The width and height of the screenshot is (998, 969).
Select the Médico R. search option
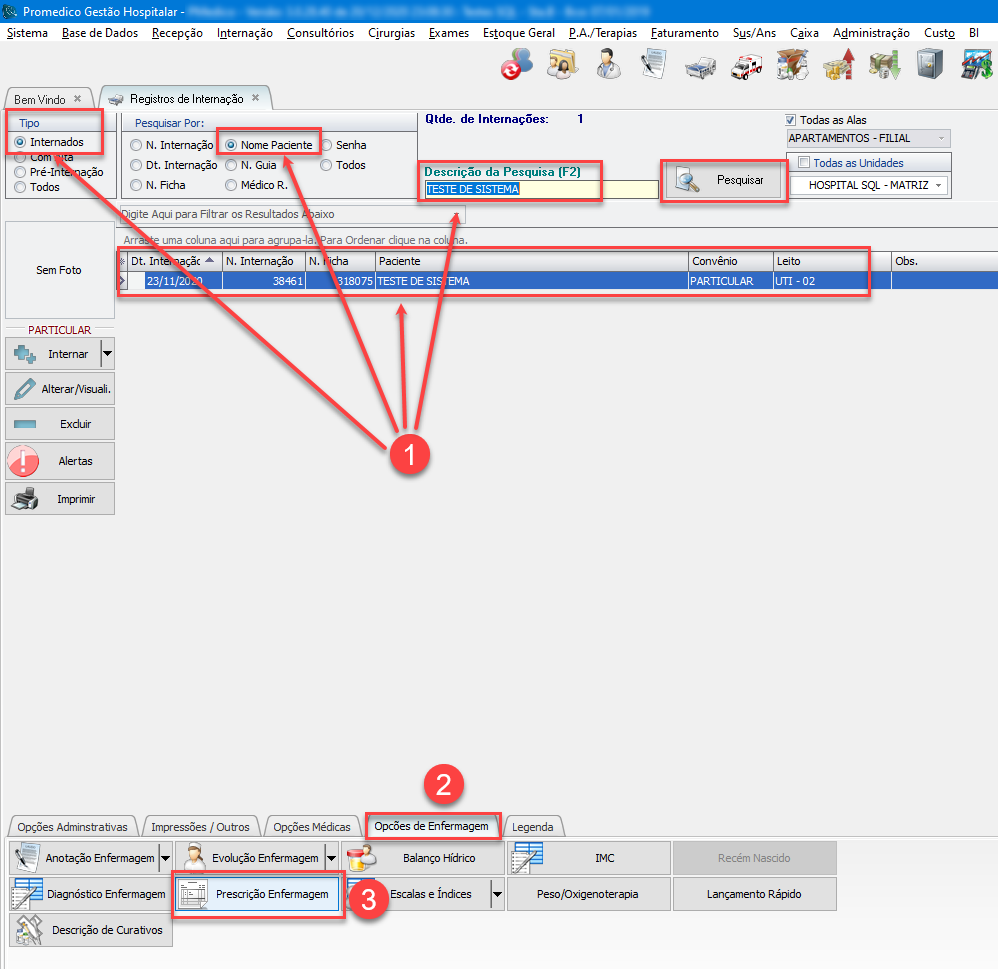coord(231,185)
